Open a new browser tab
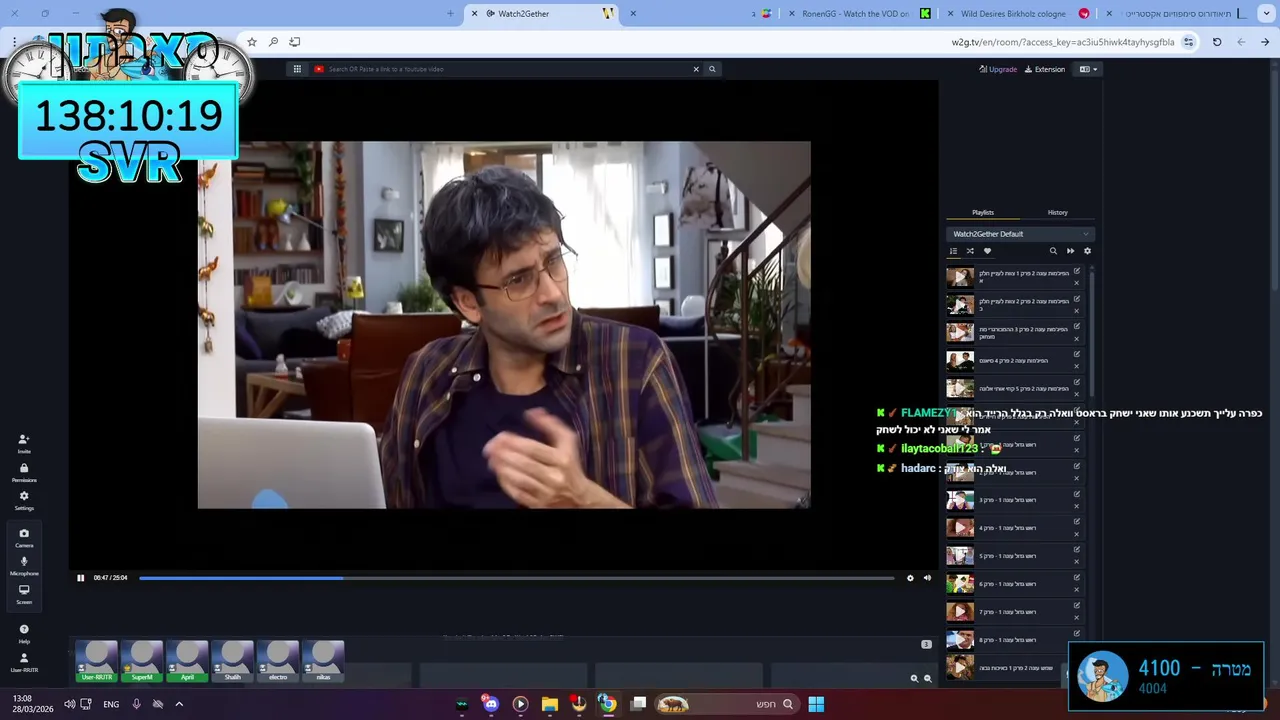The width and height of the screenshot is (1280, 720). tap(450, 14)
